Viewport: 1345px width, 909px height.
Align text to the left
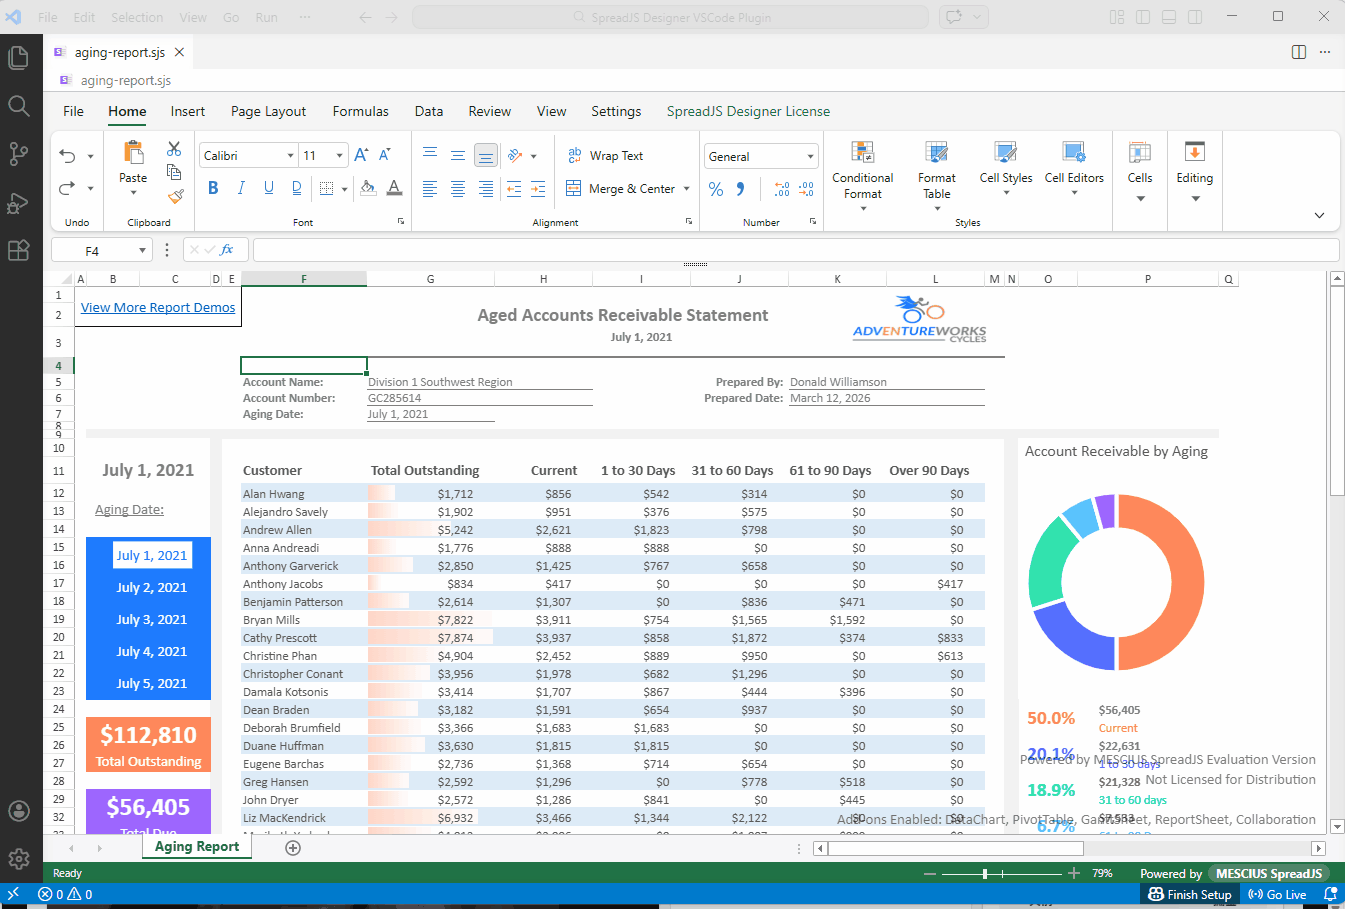click(x=430, y=188)
